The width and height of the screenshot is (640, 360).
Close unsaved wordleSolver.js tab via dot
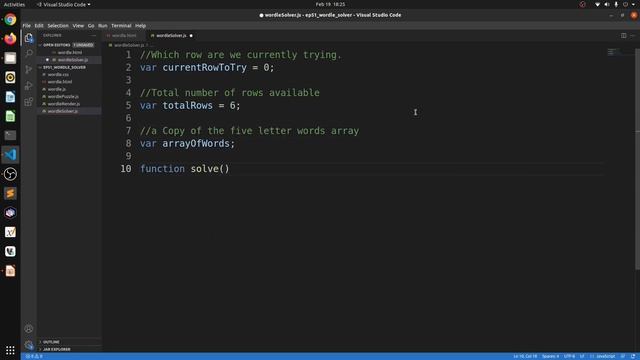point(191,36)
